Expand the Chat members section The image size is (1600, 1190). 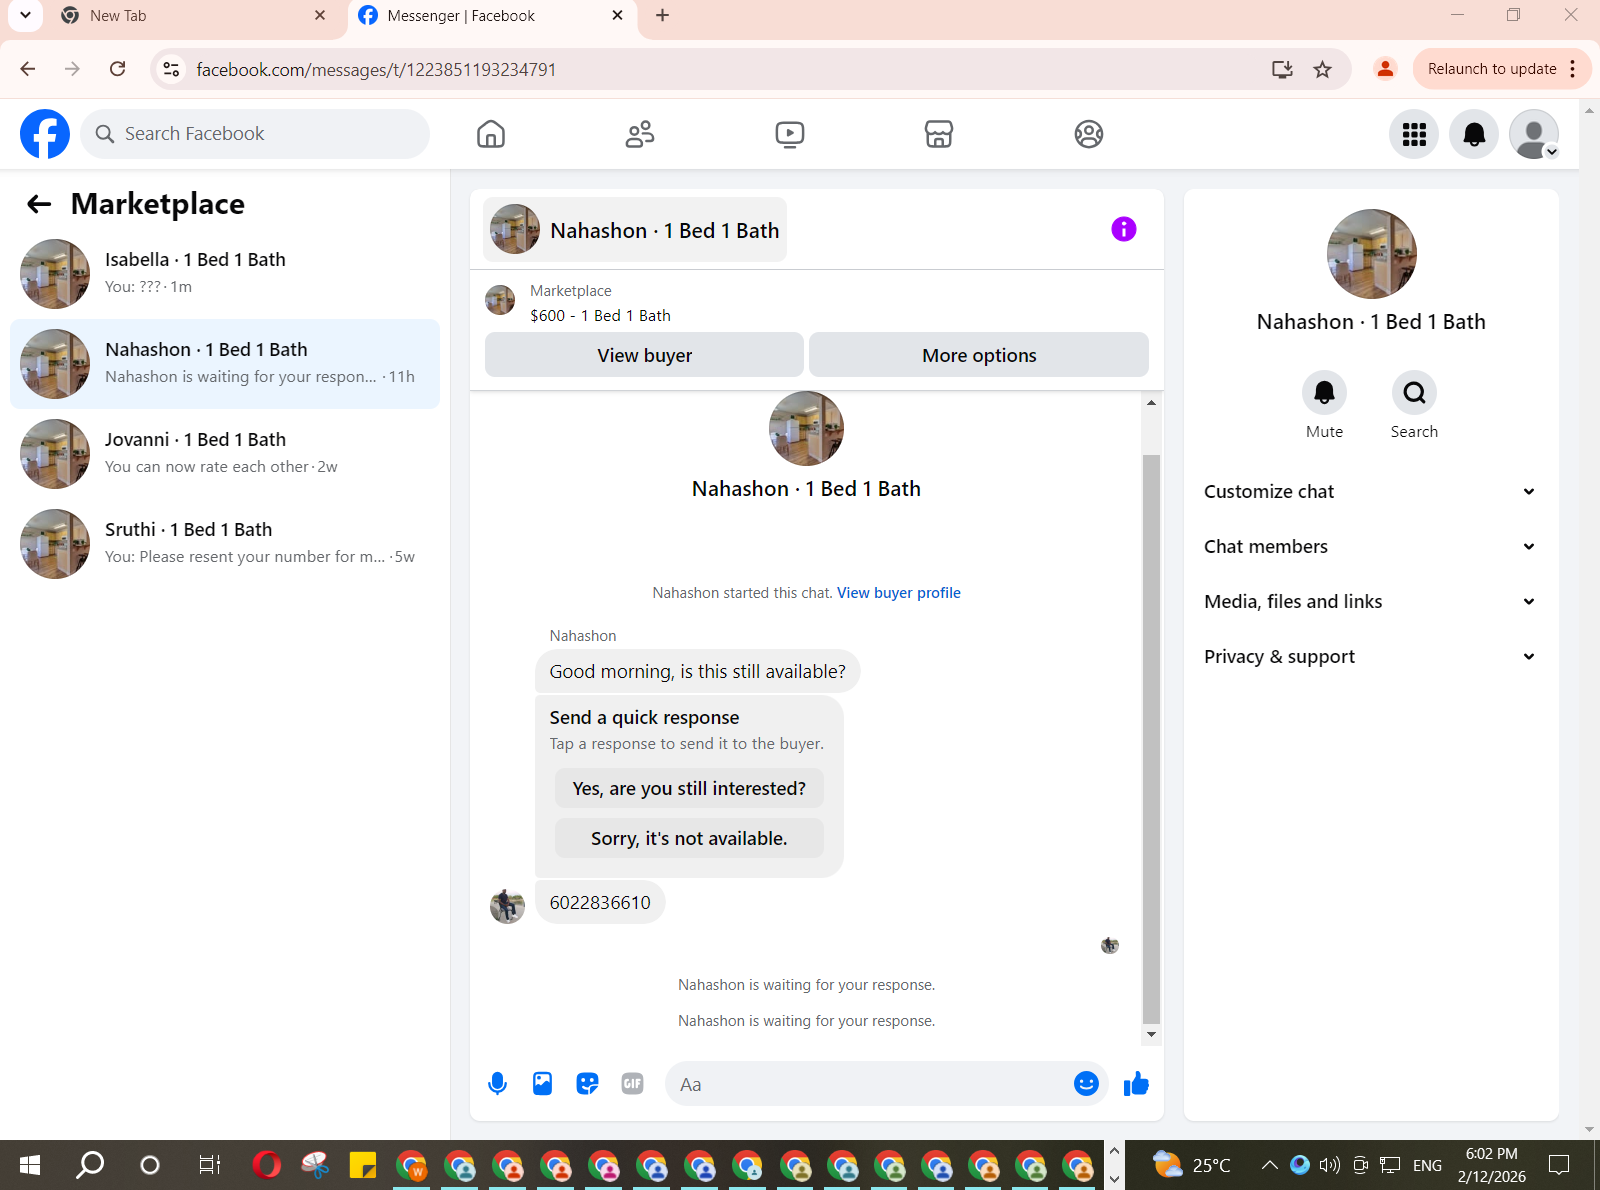pos(1369,546)
